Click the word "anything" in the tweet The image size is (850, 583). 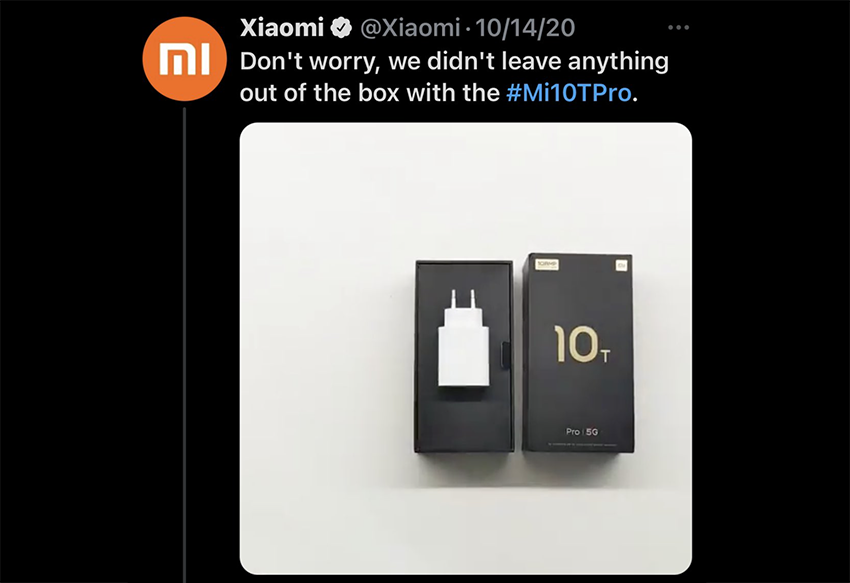pyautogui.click(x=619, y=62)
